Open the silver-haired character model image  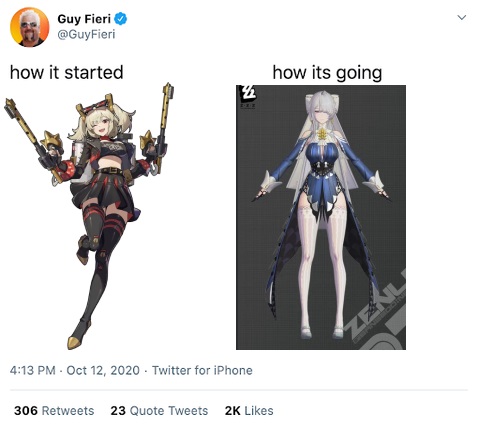click(x=321, y=217)
